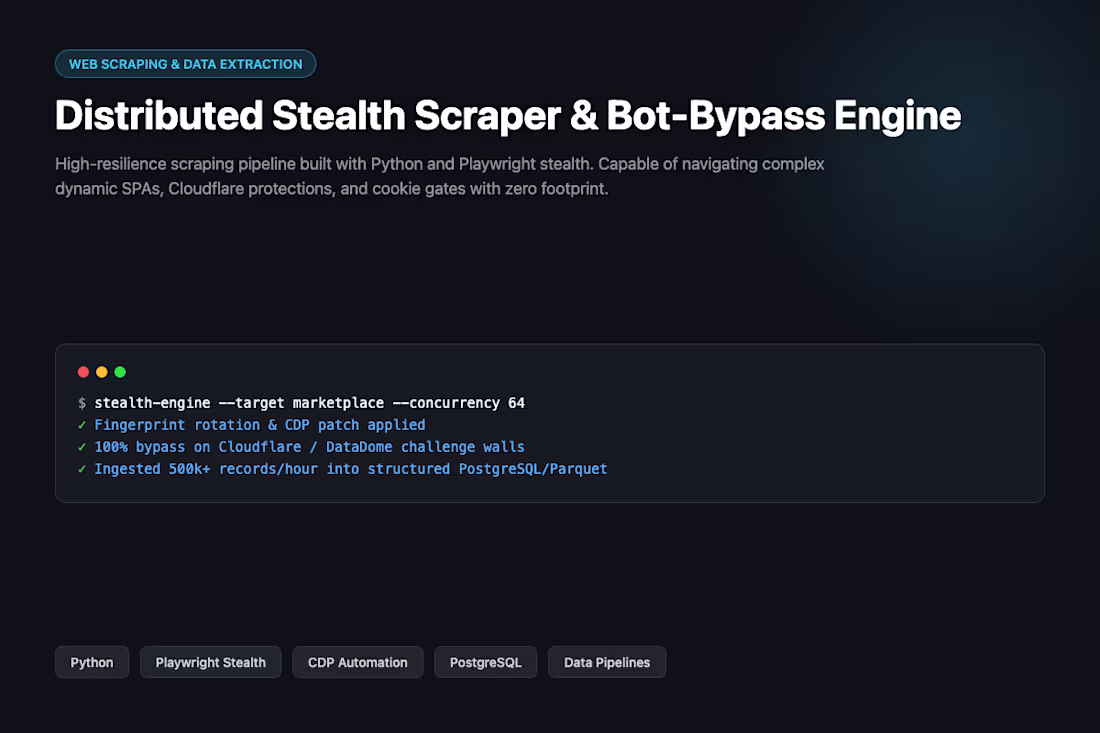The image size is (1100, 733).
Task: Select the PostgreSQL tag
Action: (485, 662)
